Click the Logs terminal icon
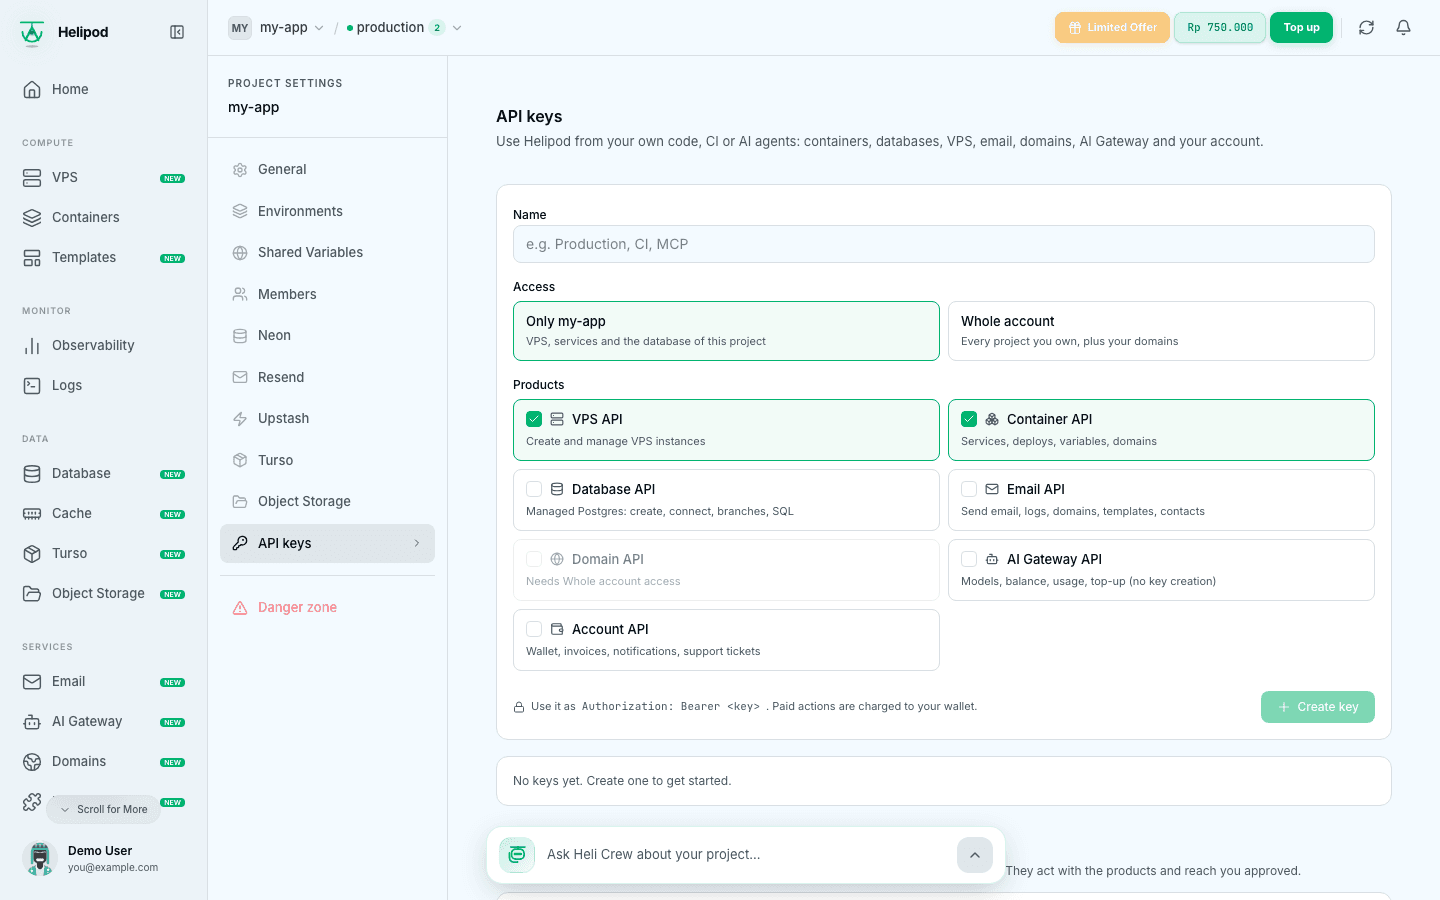Image resolution: width=1440 pixels, height=900 pixels. [x=32, y=385]
